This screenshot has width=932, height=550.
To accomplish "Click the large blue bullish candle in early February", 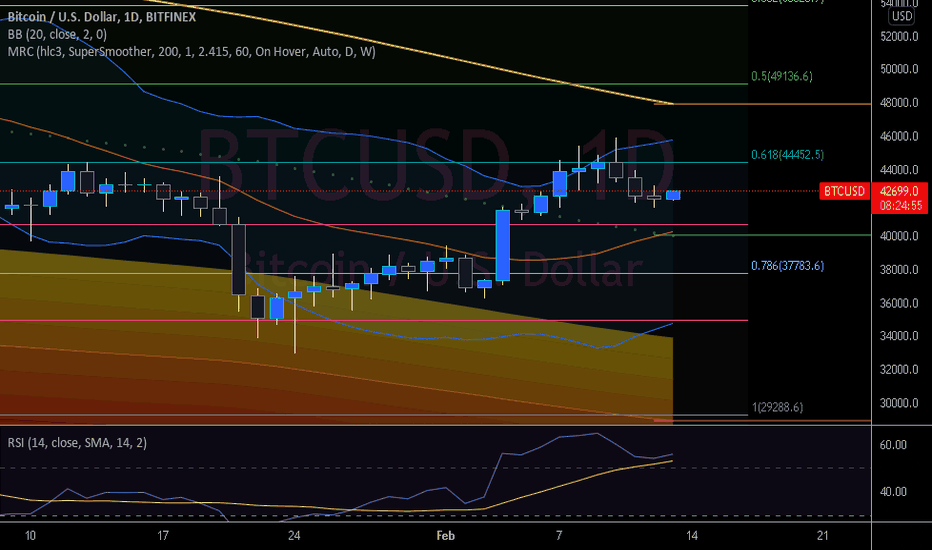I will [x=503, y=245].
